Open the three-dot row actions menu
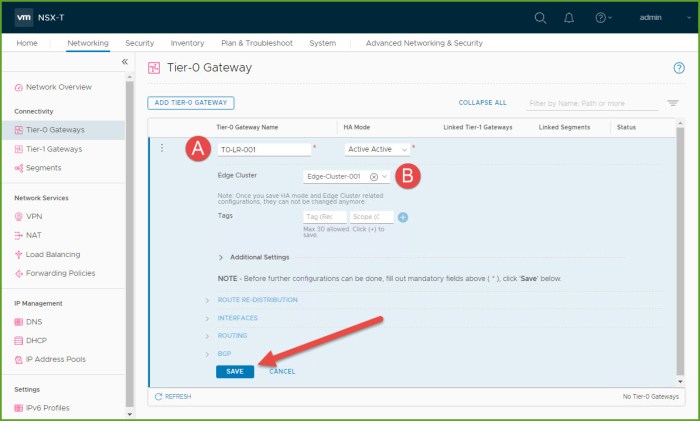This screenshot has height=421, width=700. click(x=162, y=148)
